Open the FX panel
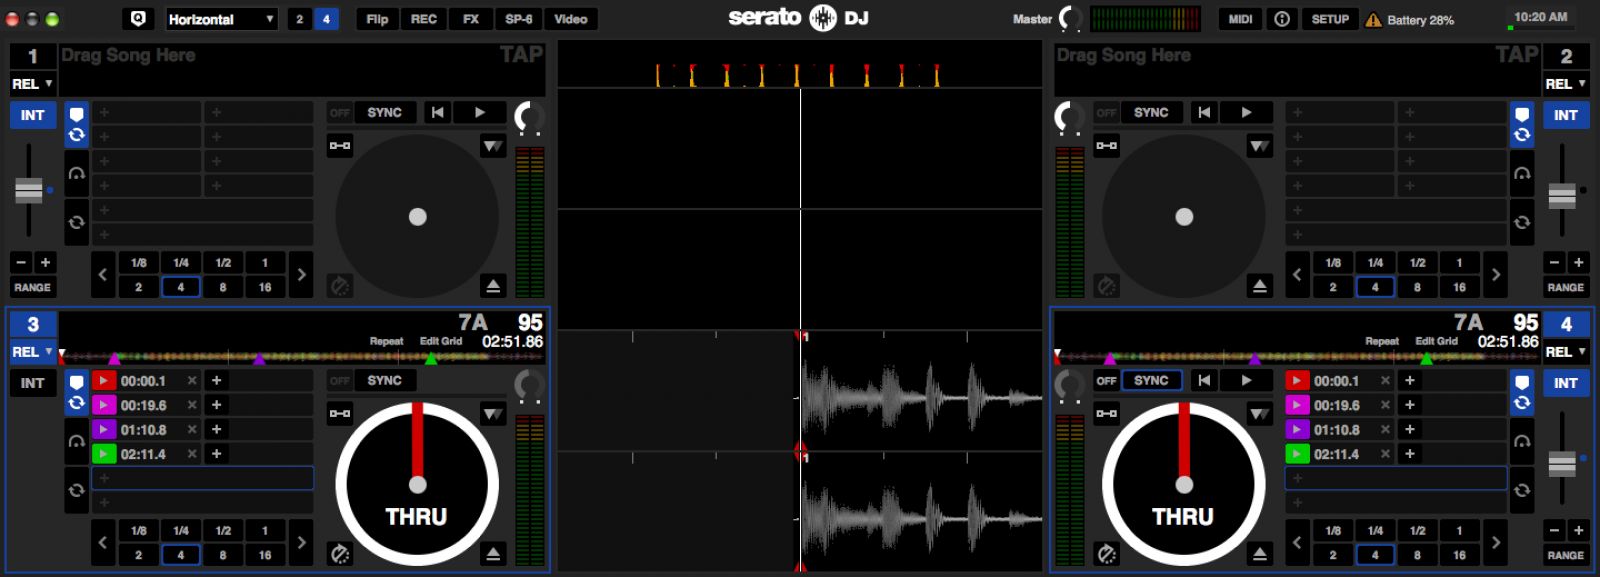Screen dimensions: 1600x577 471,19
